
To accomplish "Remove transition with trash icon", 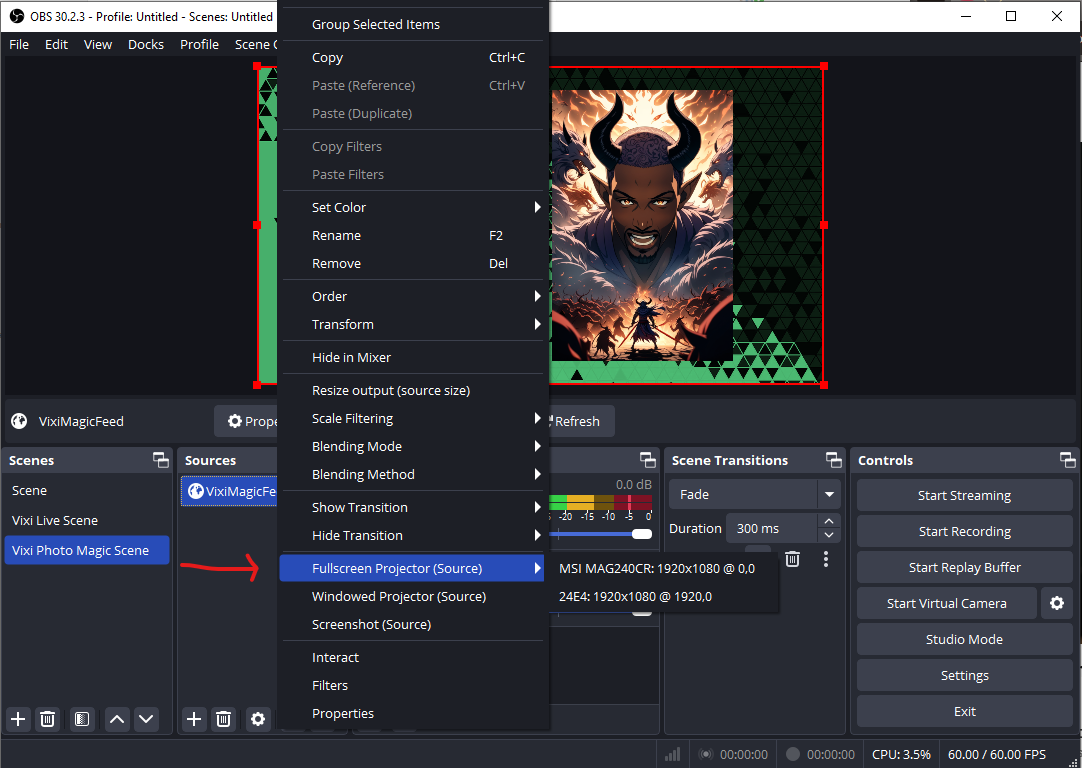I will tap(792, 558).
